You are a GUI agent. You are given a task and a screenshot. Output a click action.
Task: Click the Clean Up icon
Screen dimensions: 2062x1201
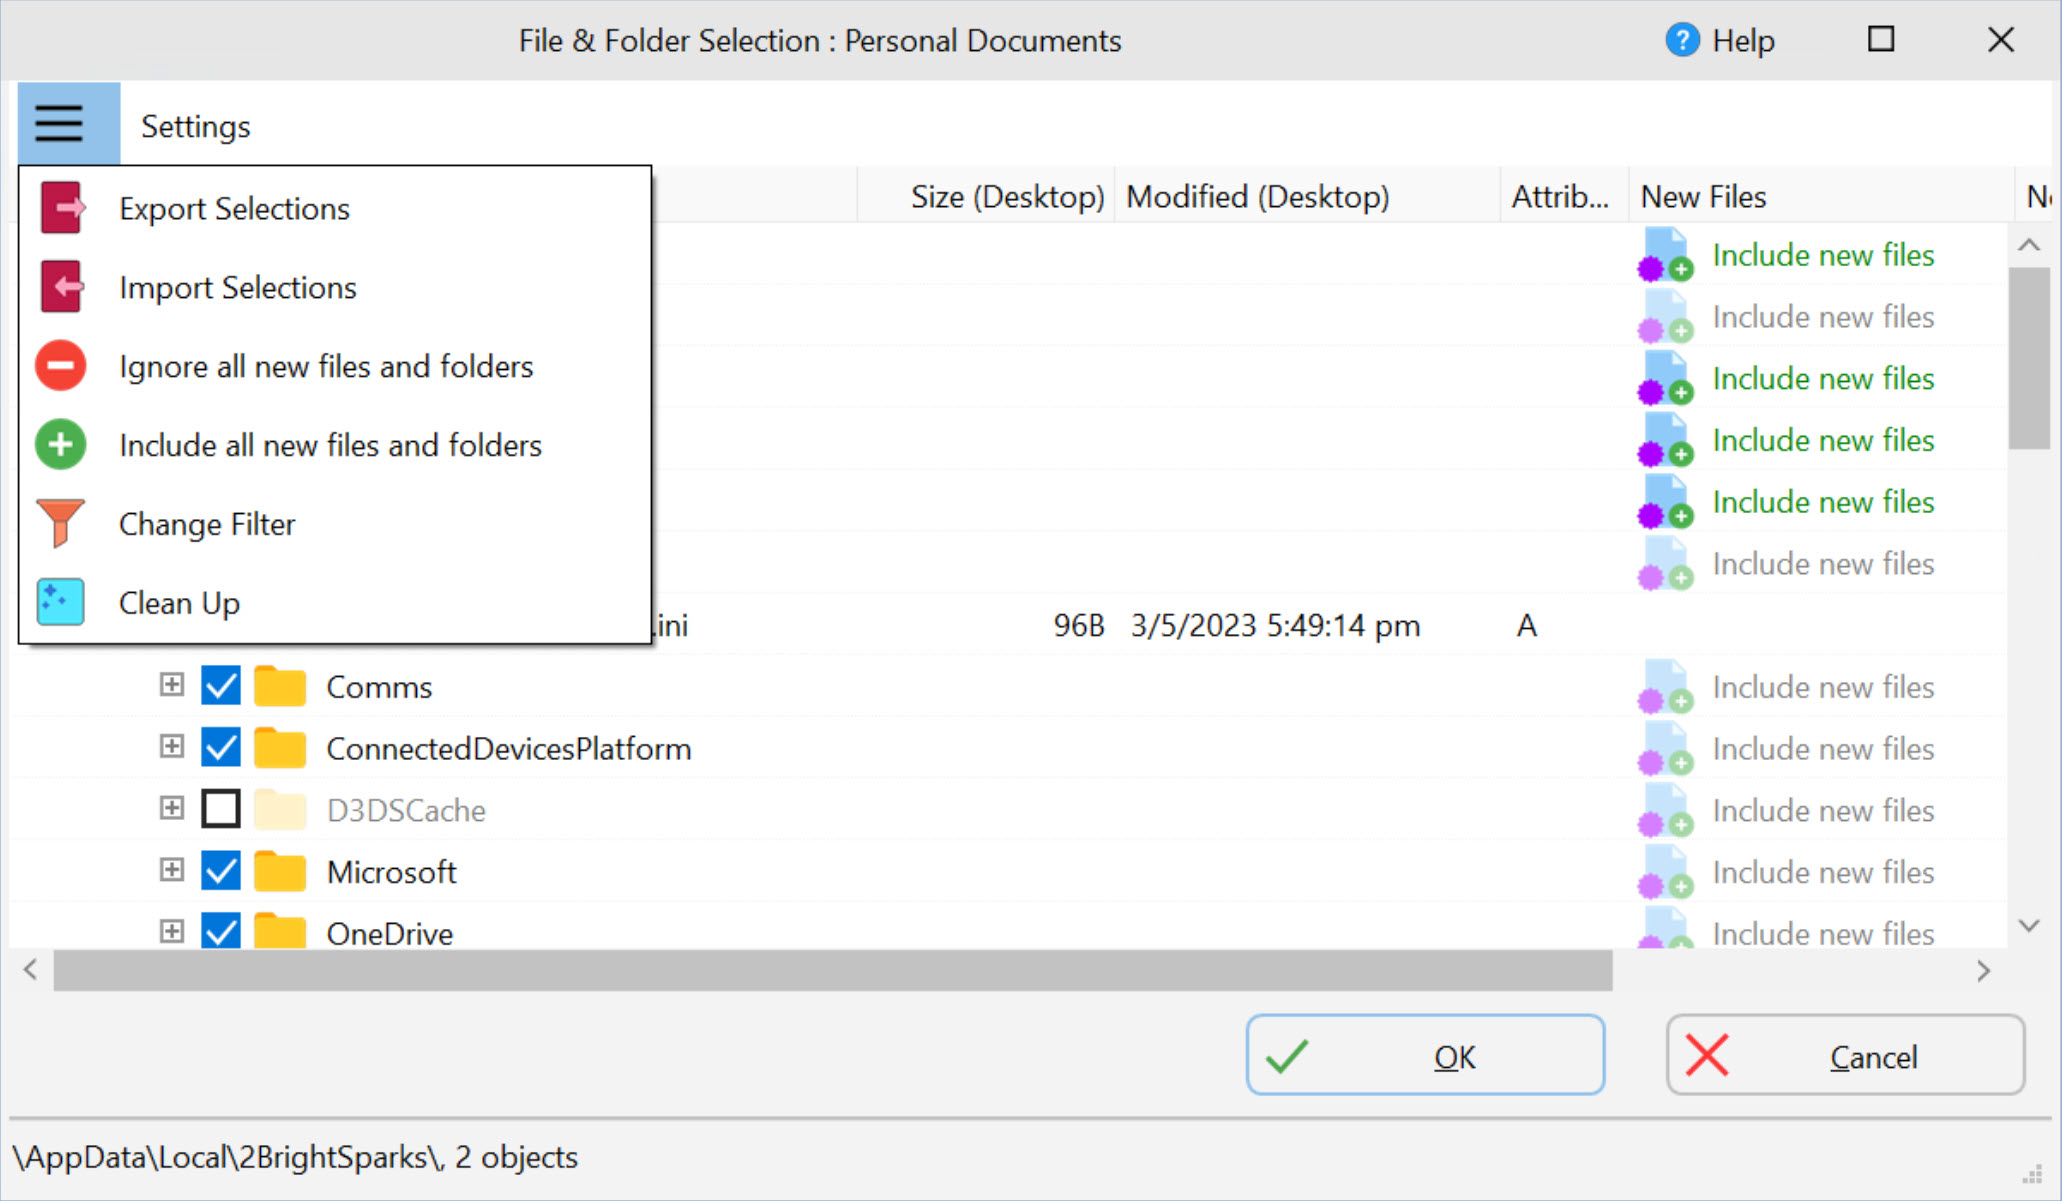60,600
